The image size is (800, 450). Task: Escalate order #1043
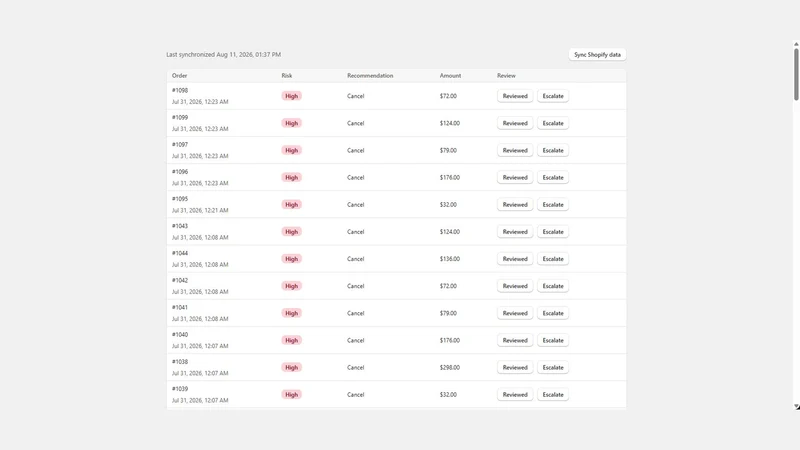pos(553,232)
